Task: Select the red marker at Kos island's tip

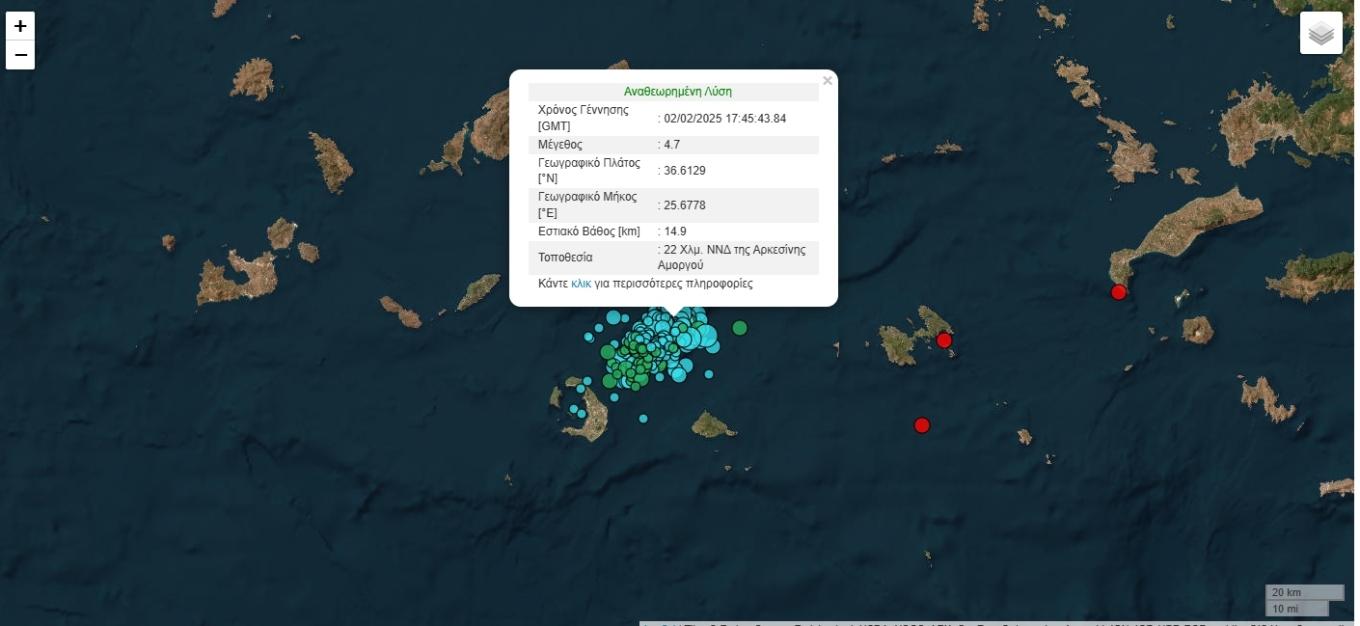Action: pos(1119,292)
